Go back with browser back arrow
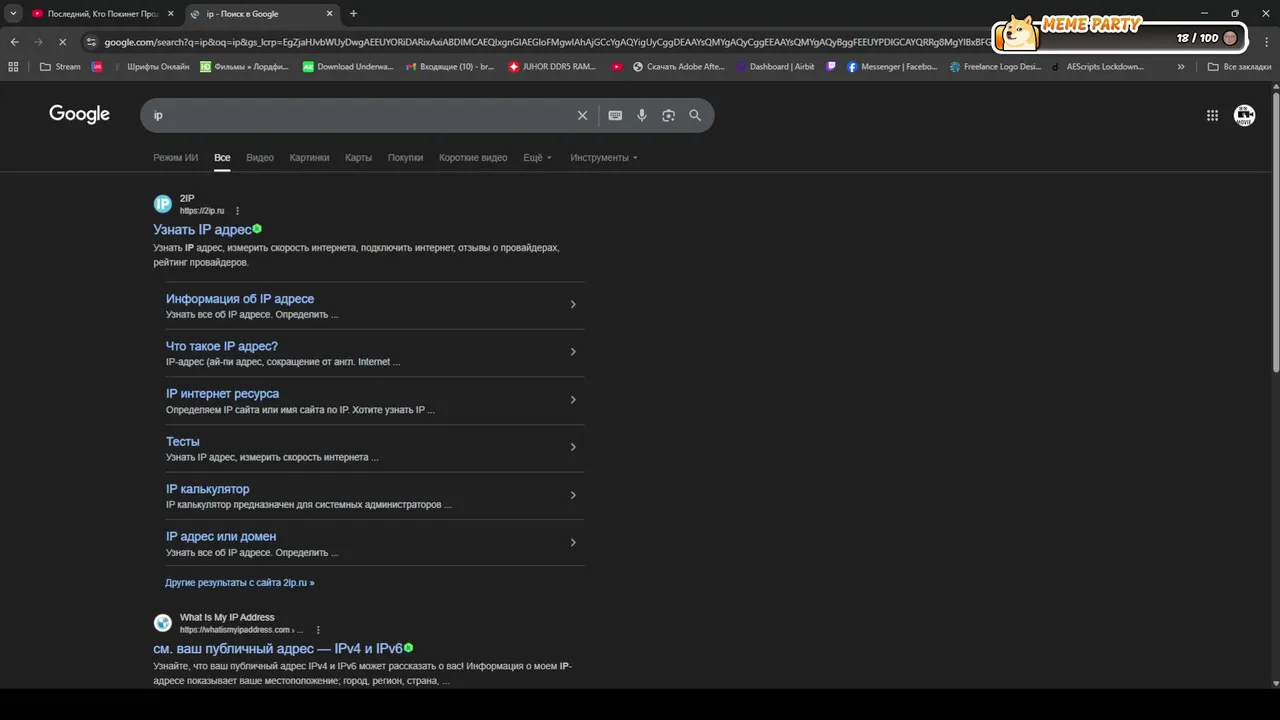This screenshot has height=720, width=1280. coord(14,42)
